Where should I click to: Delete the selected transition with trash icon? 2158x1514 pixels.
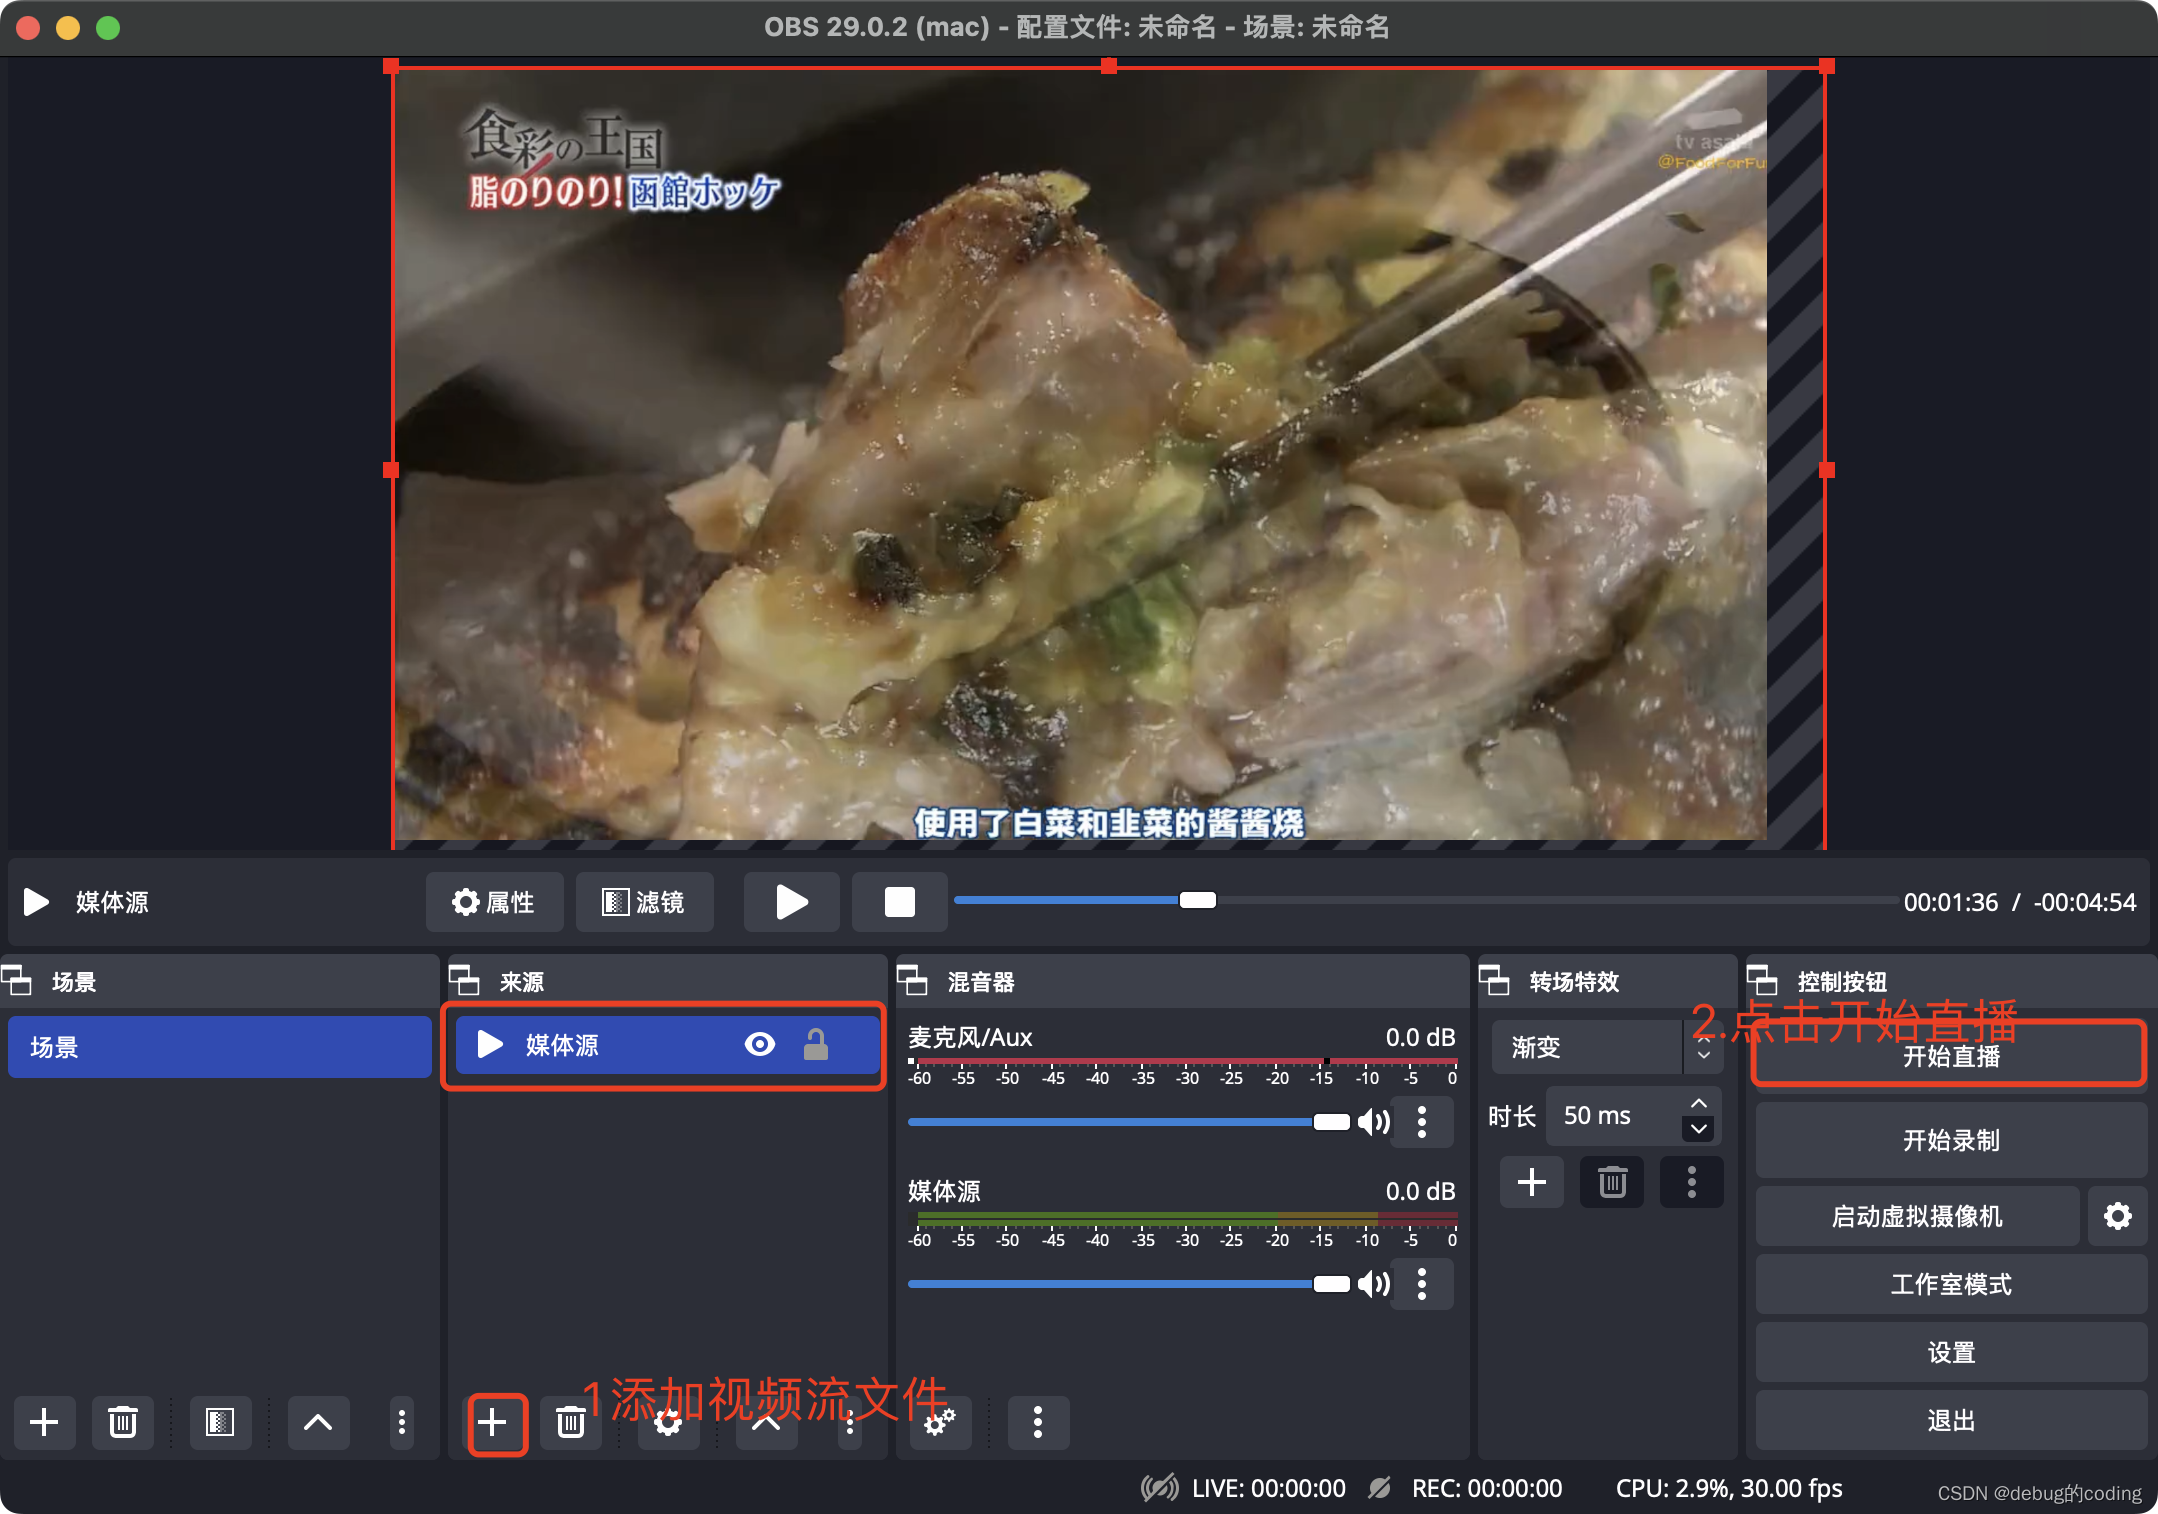tap(1611, 1182)
